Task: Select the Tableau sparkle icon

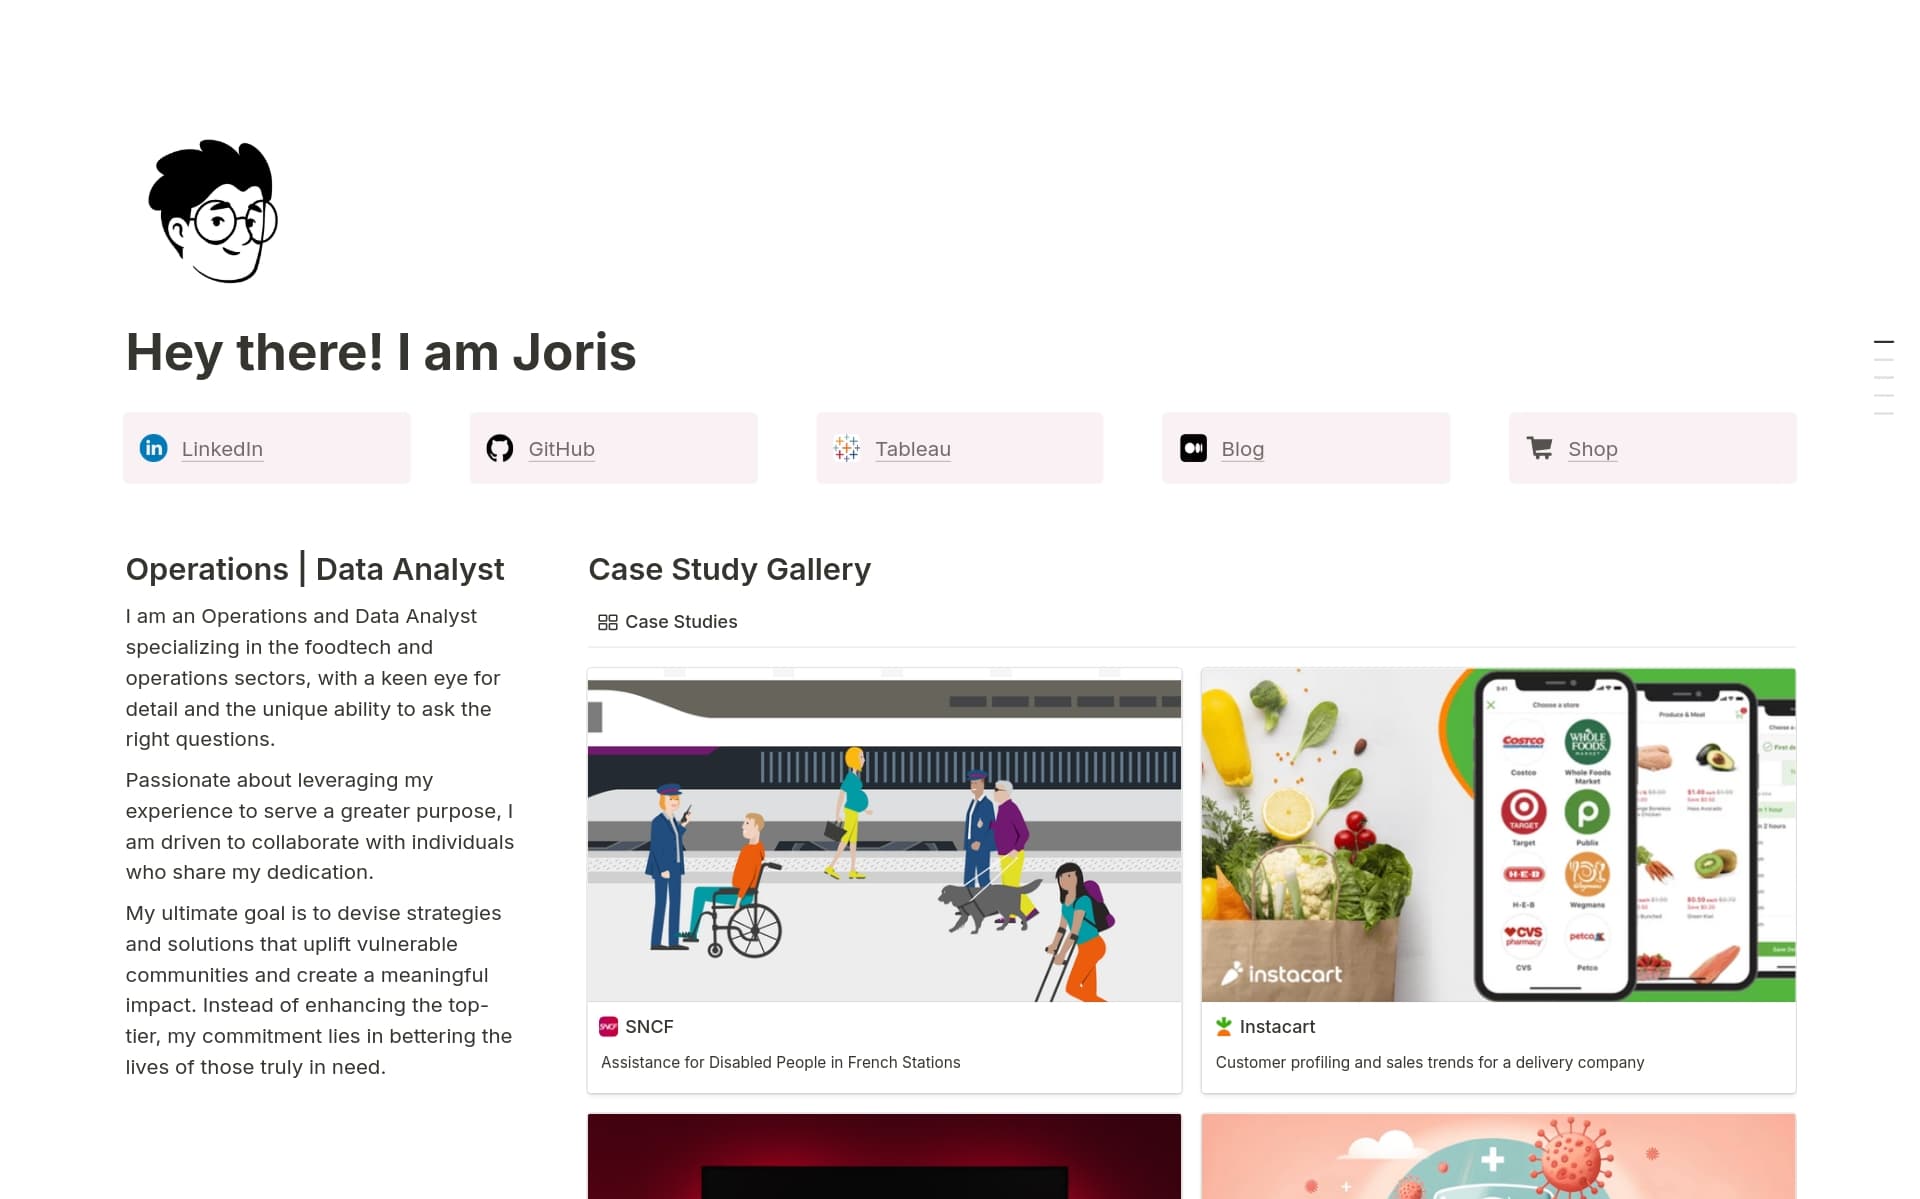Action: (847, 448)
